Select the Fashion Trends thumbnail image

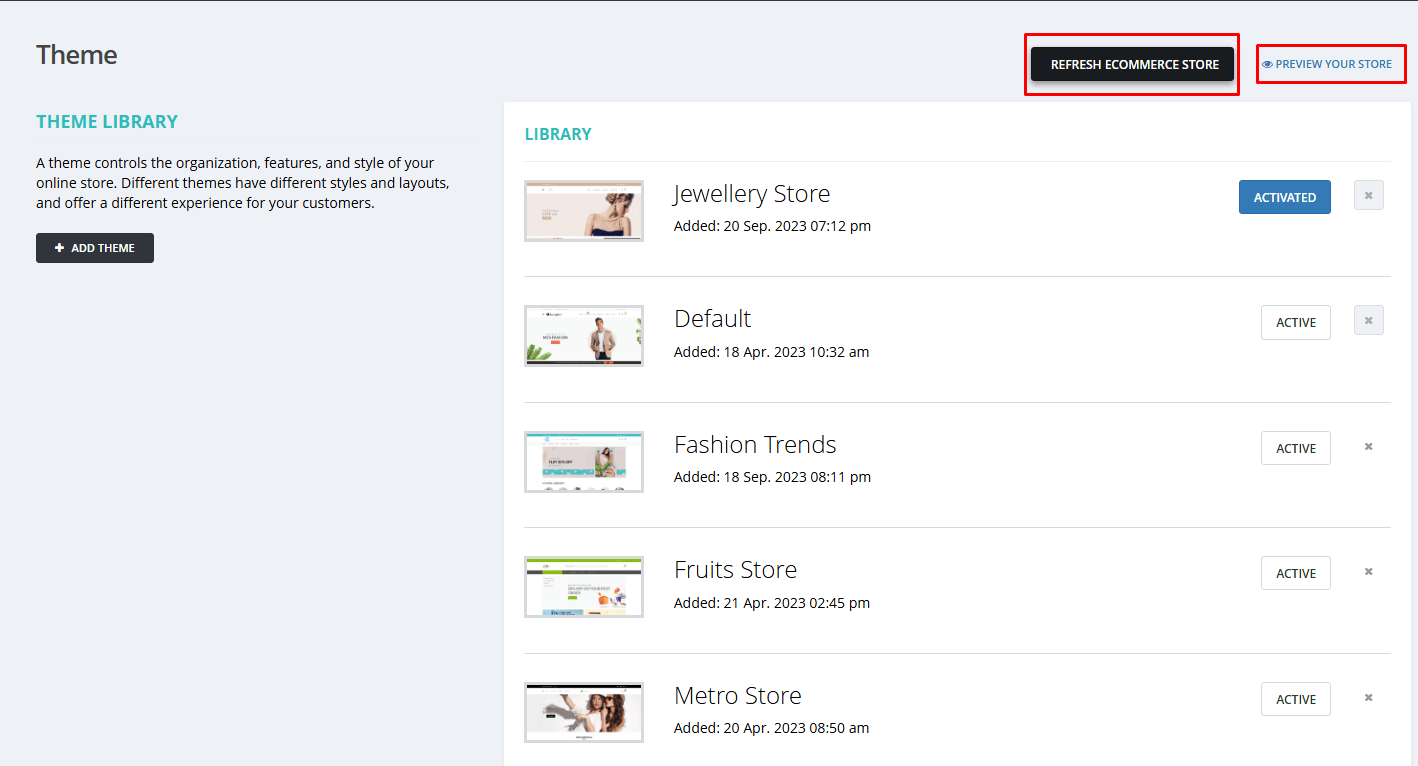[584, 462]
